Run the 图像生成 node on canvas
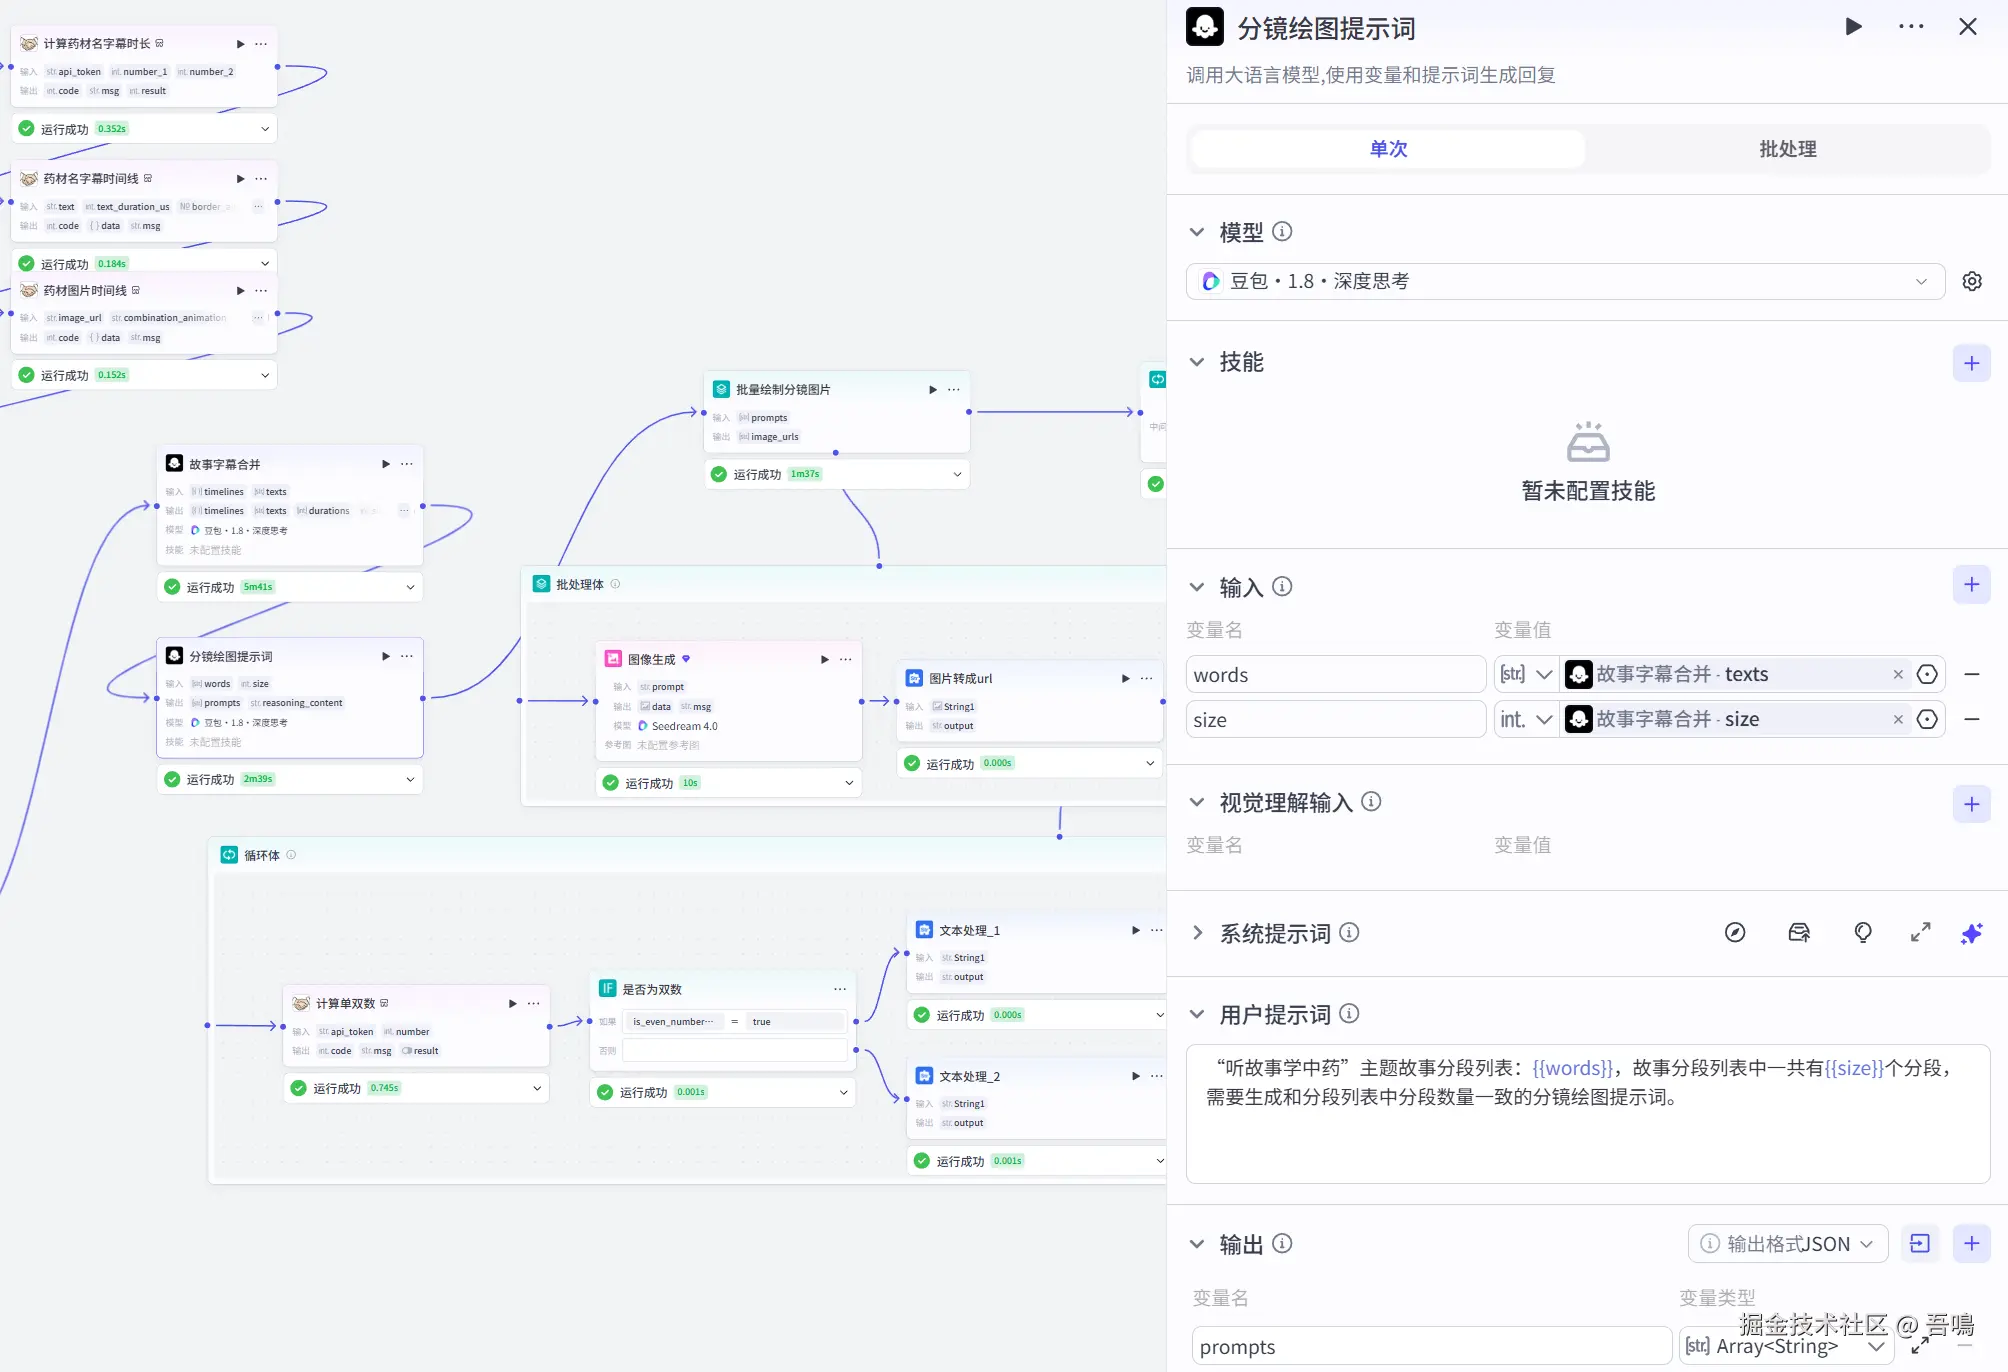 (x=824, y=660)
